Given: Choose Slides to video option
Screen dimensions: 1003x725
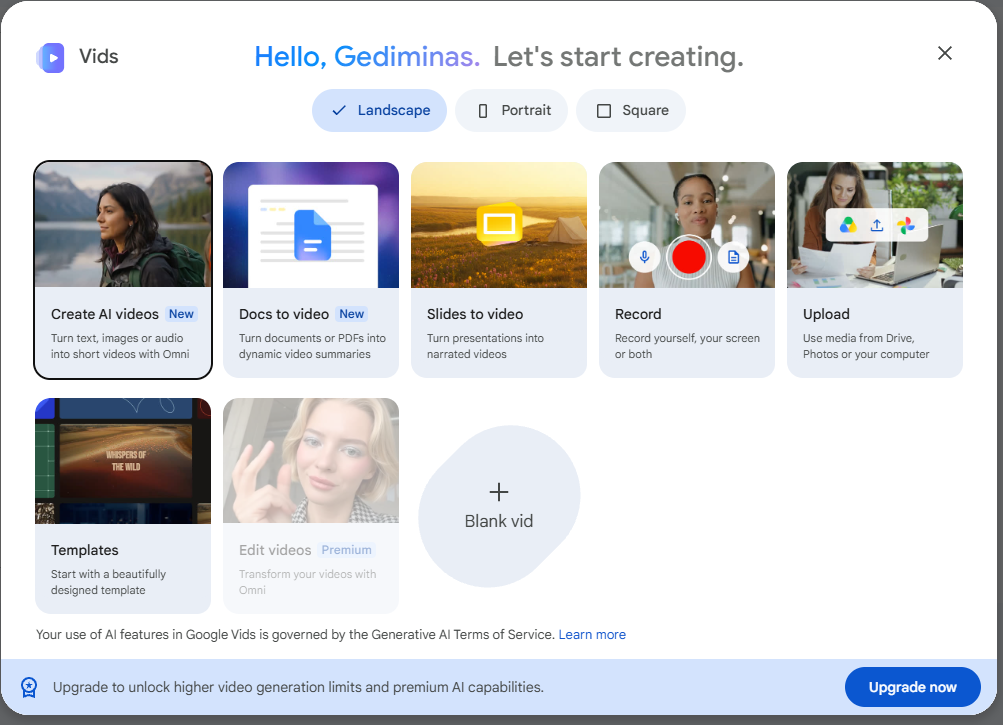Looking at the screenshot, I should 499,270.
